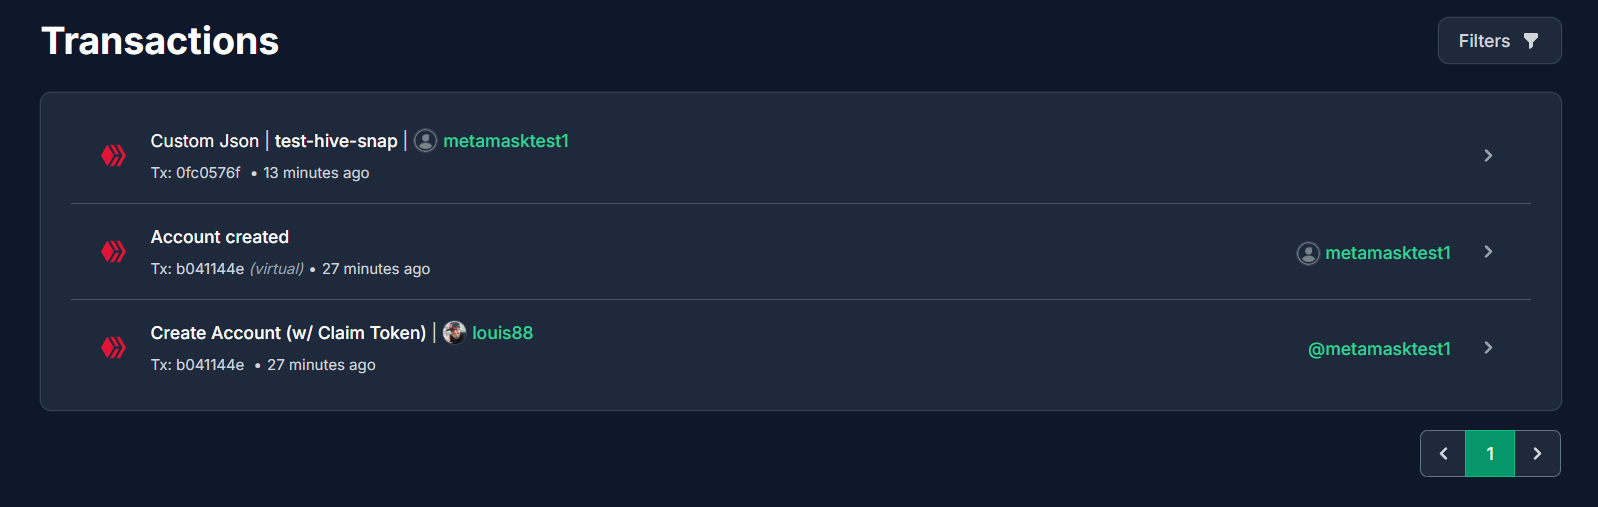Open metamasktest1 link in Custom Json row

tap(506, 141)
